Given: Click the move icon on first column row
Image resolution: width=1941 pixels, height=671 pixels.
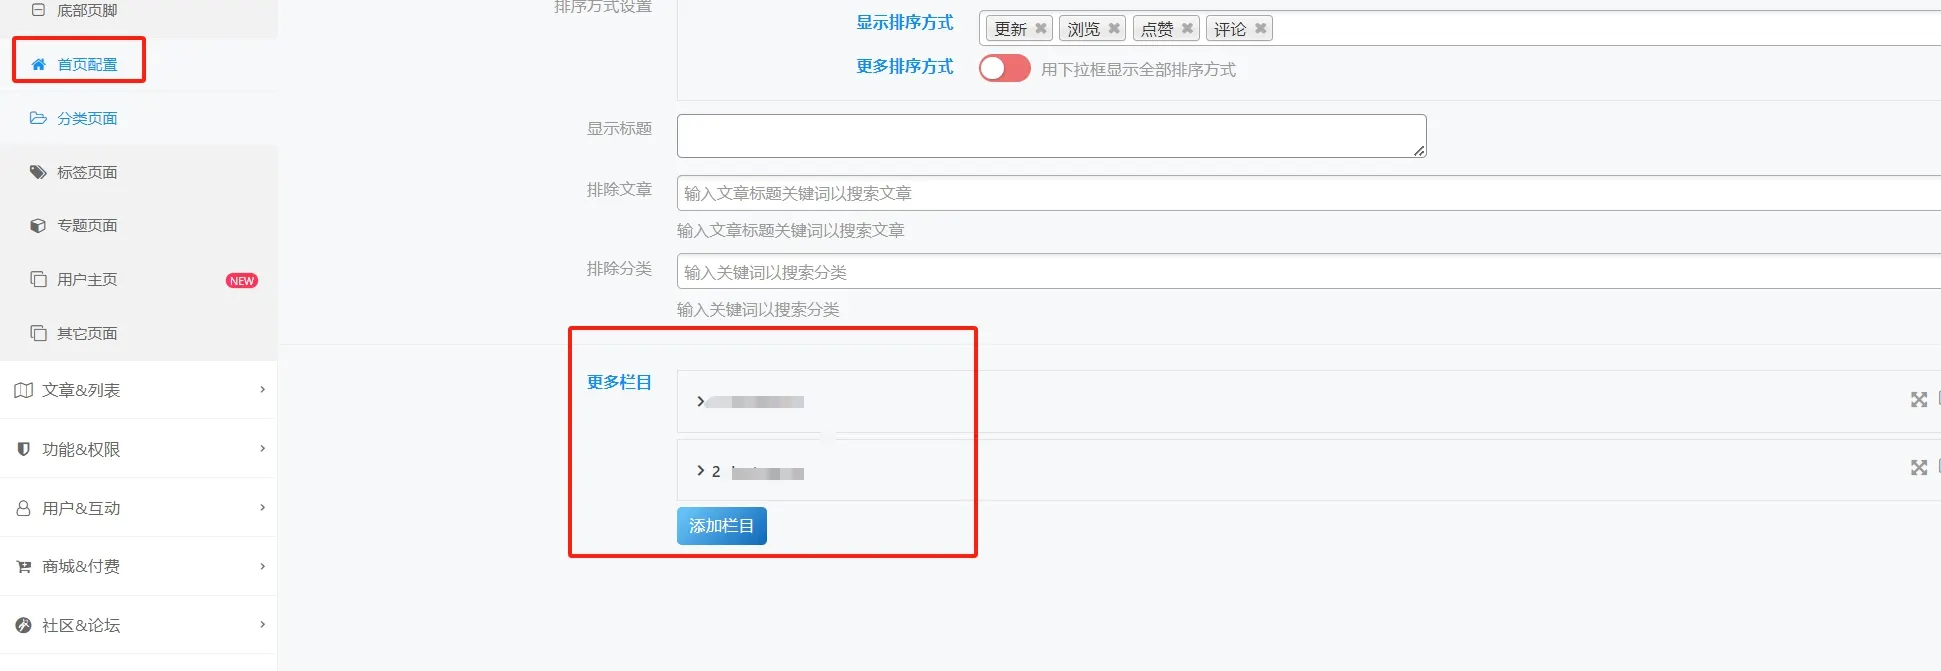Looking at the screenshot, I should 1919,400.
